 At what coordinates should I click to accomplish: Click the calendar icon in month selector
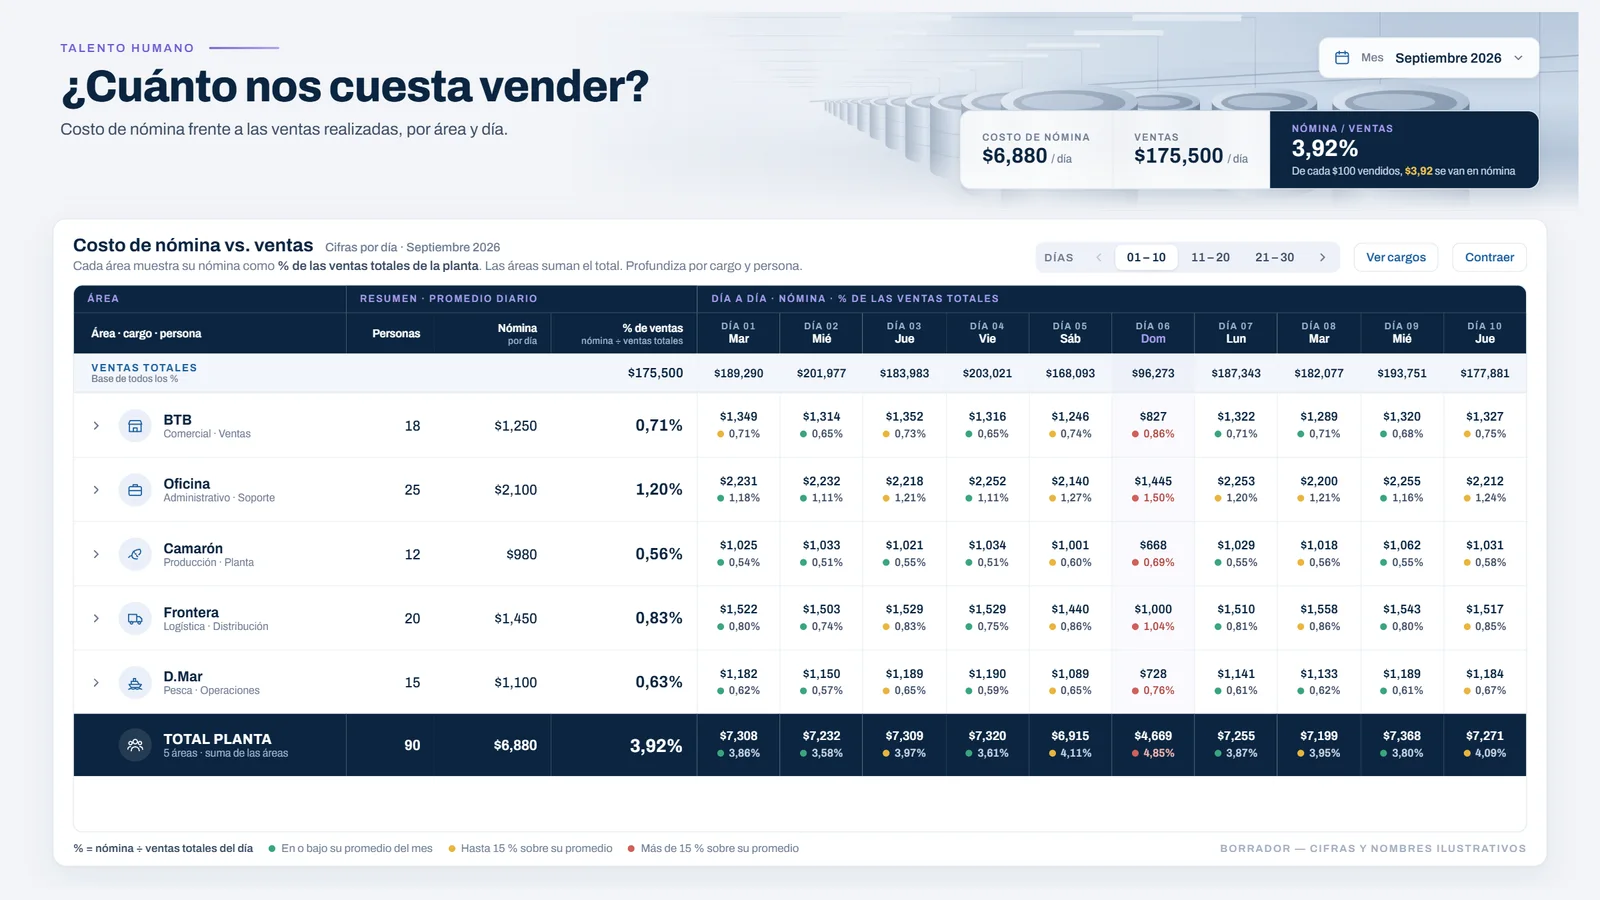(x=1342, y=58)
